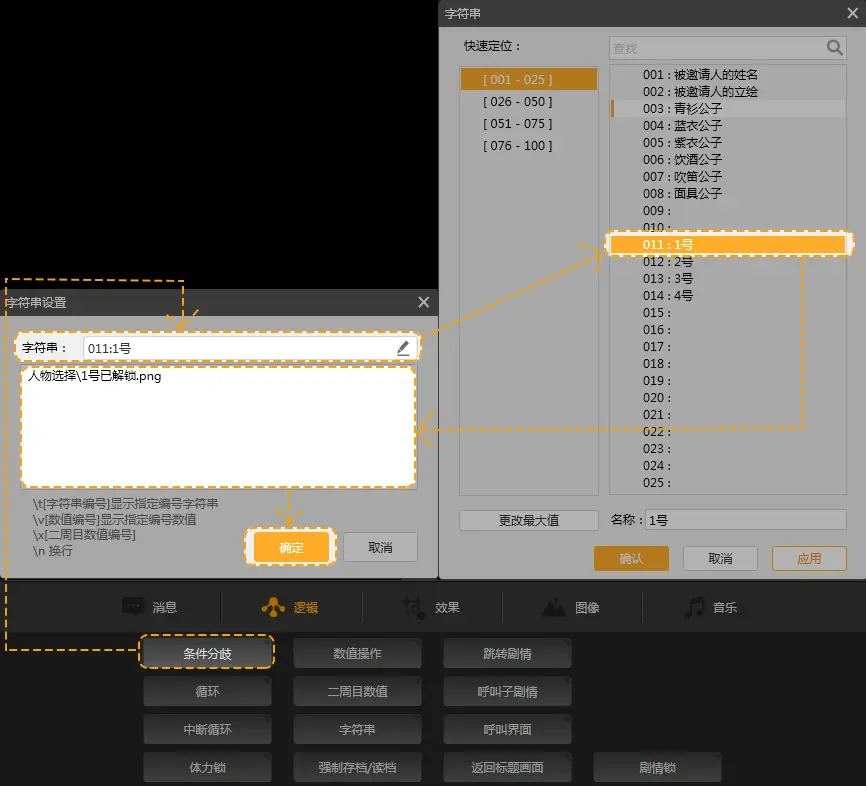The image size is (866, 786).
Task: Click the 强制存档/读档 command button
Action: (357, 767)
